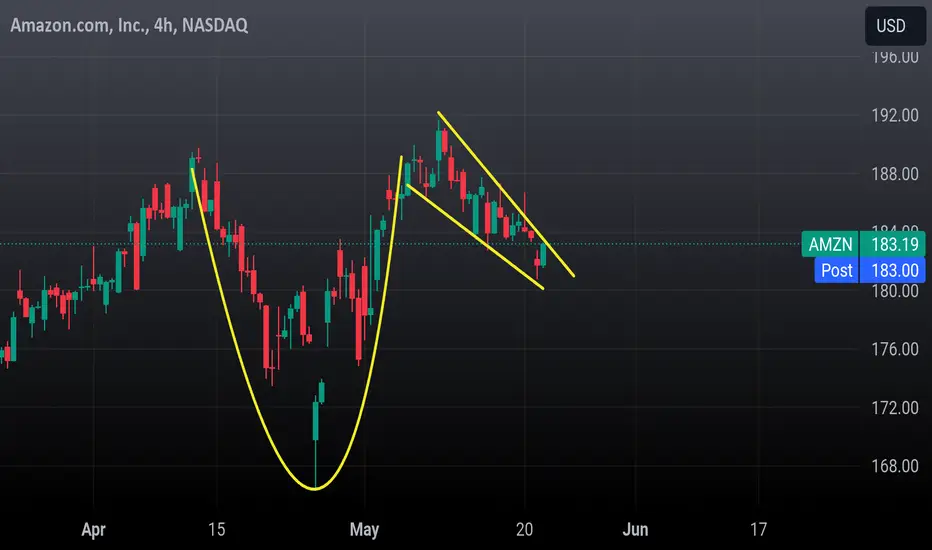Screen dimensions: 932x550
Task: Click the 176.00 price axis label
Action: (895, 349)
